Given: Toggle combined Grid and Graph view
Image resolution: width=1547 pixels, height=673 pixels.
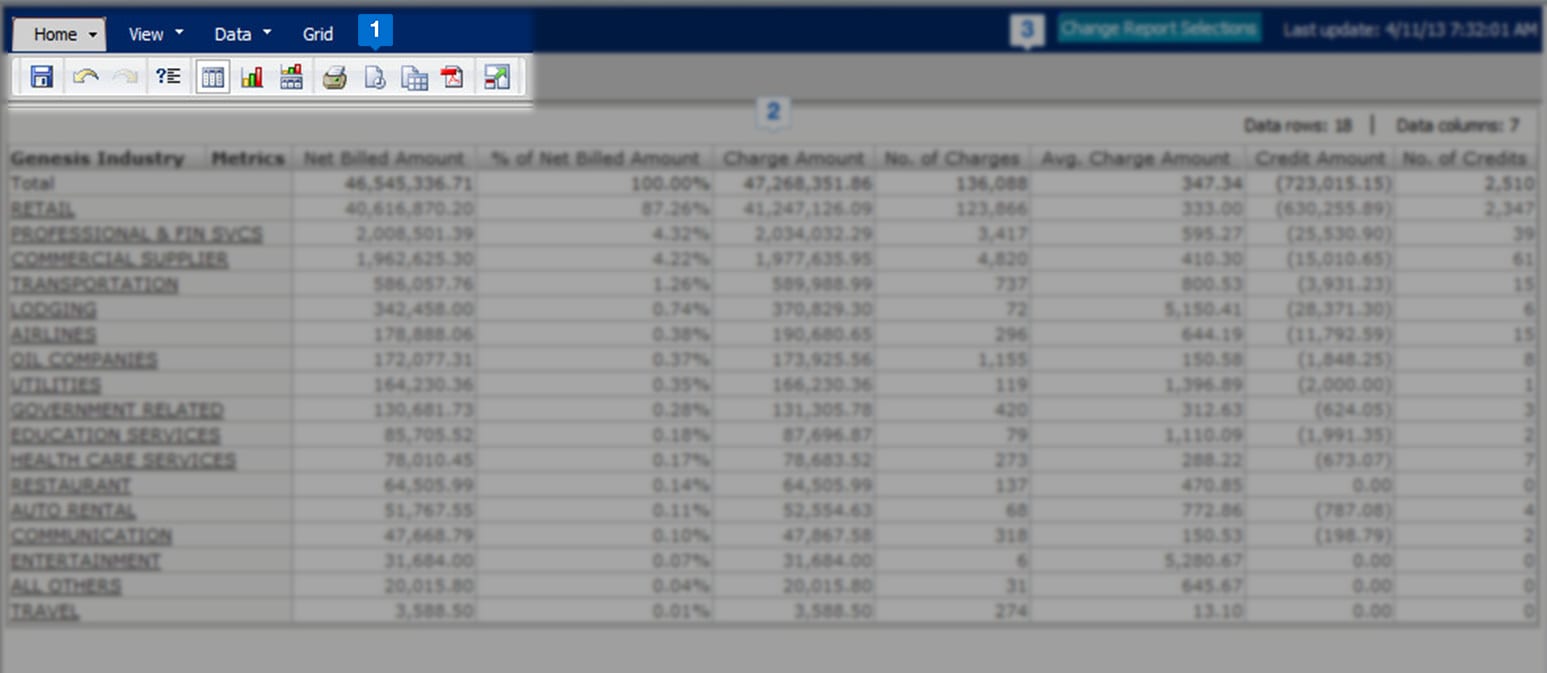Looking at the screenshot, I should coord(291,77).
